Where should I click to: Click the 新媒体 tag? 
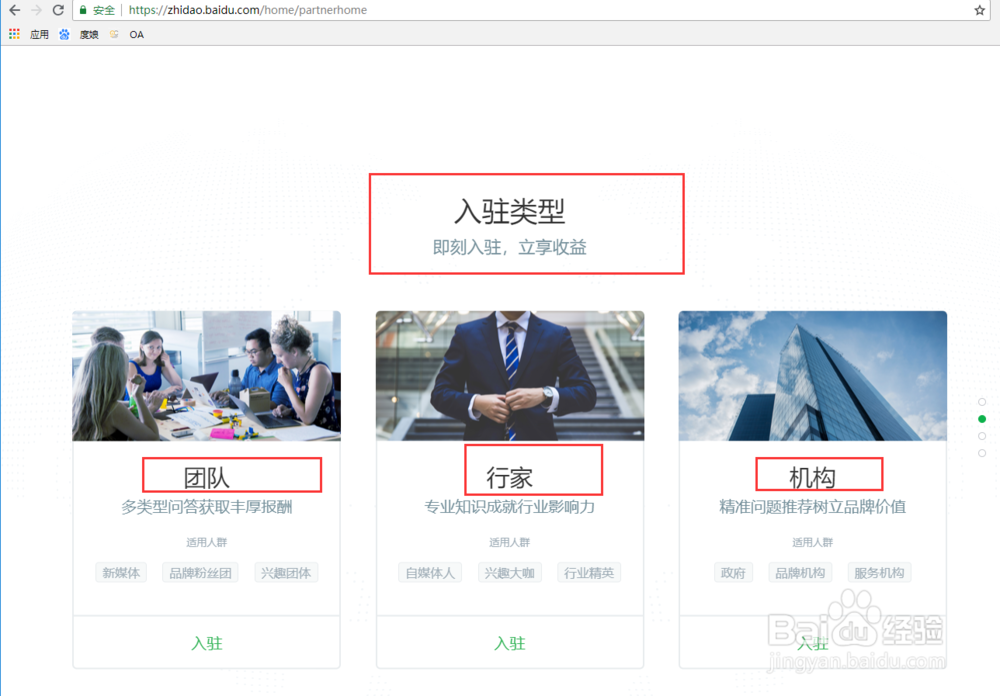pyautogui.click(x=121, y=573)
